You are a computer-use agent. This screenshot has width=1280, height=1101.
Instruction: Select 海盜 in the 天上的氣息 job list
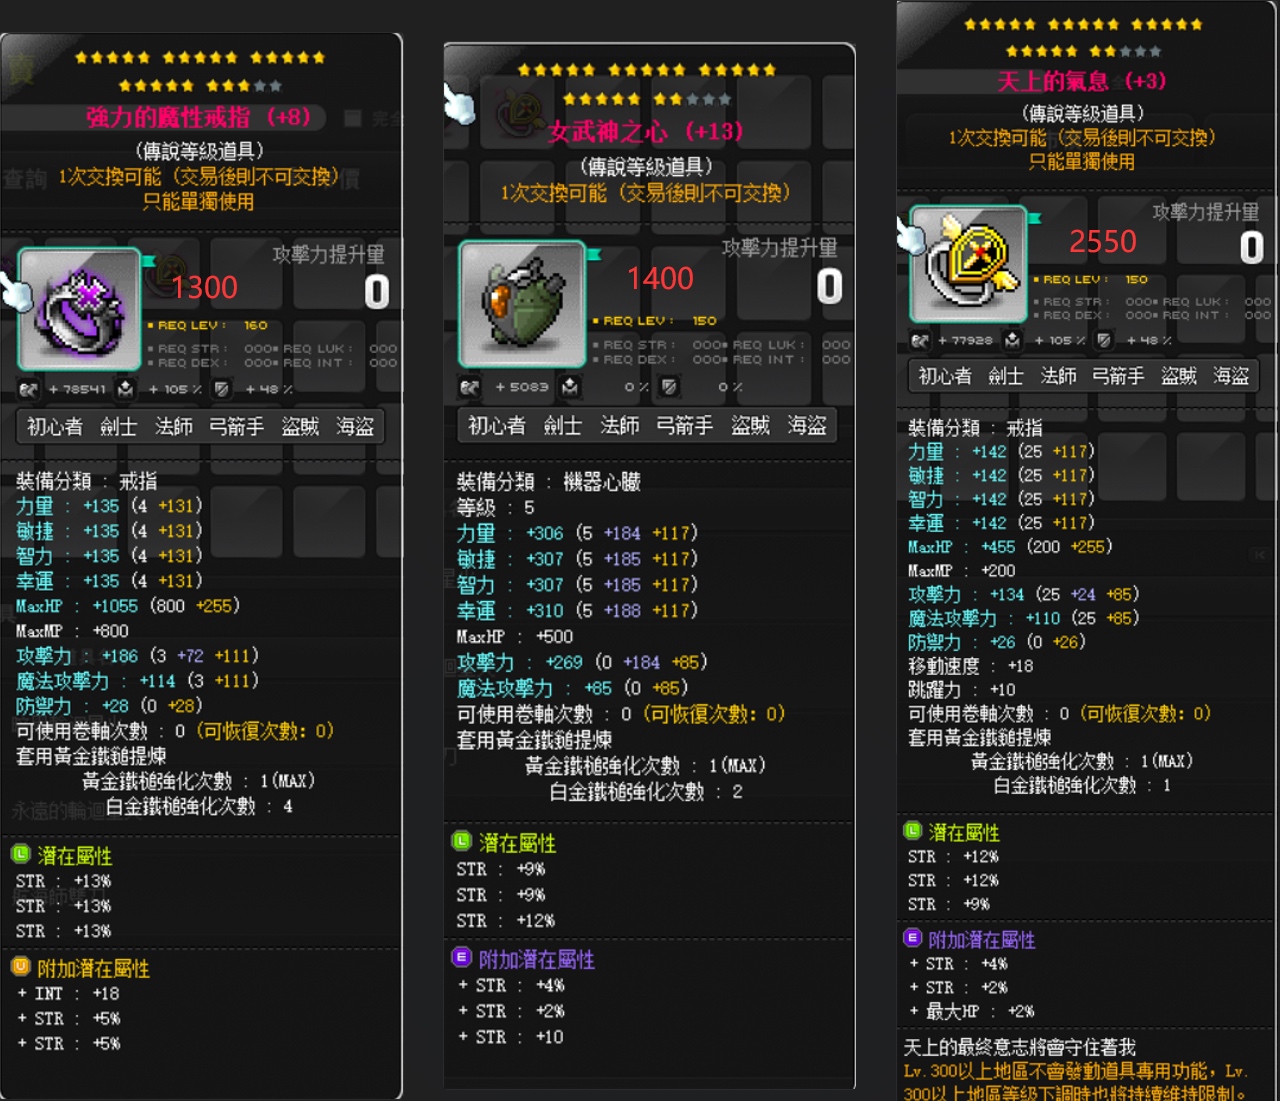point(1231,376)
